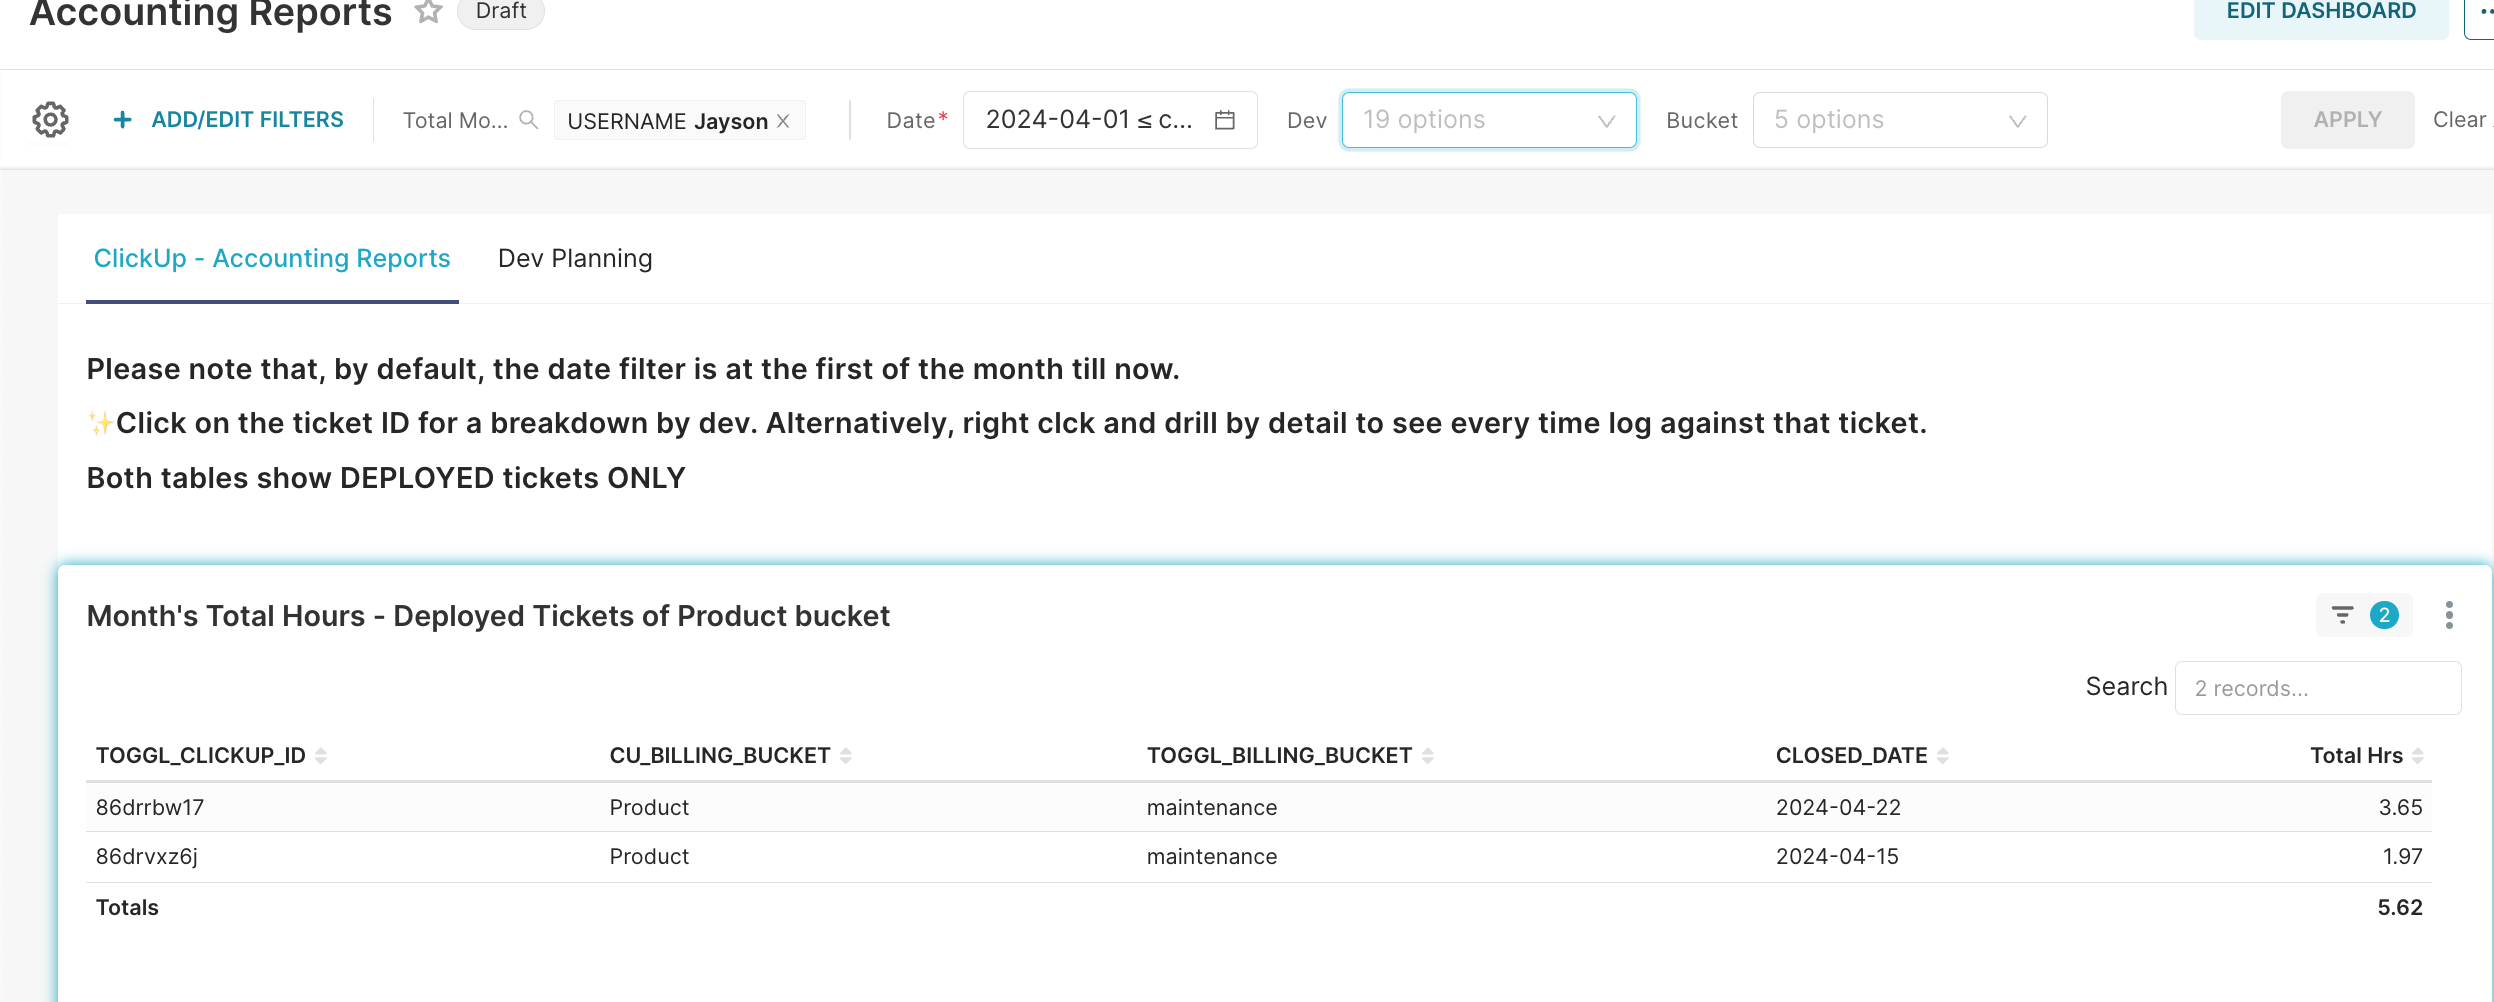This screenshot has height=1002, width=2494.
Task: Open the Date range filter field
Action: pyautogui.click(x=1110, y=120)
